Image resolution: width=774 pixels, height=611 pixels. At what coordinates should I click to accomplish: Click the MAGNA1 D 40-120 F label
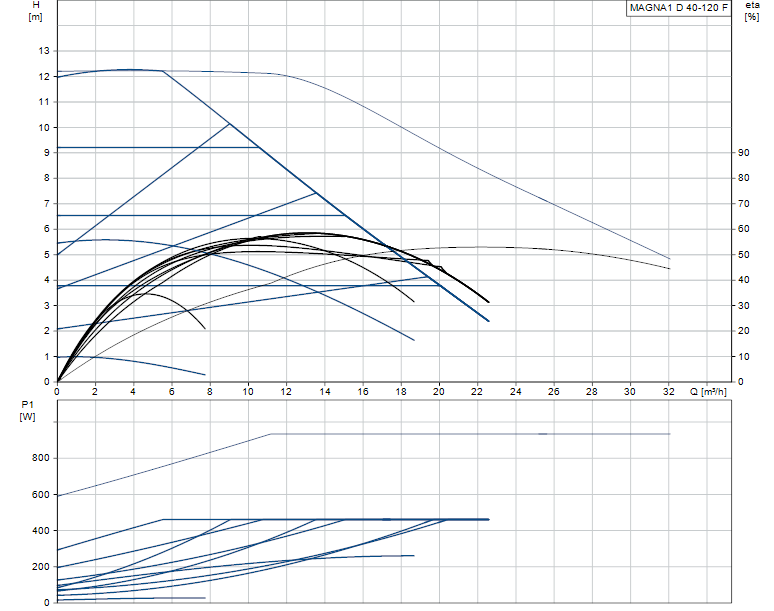click(678, 8)
